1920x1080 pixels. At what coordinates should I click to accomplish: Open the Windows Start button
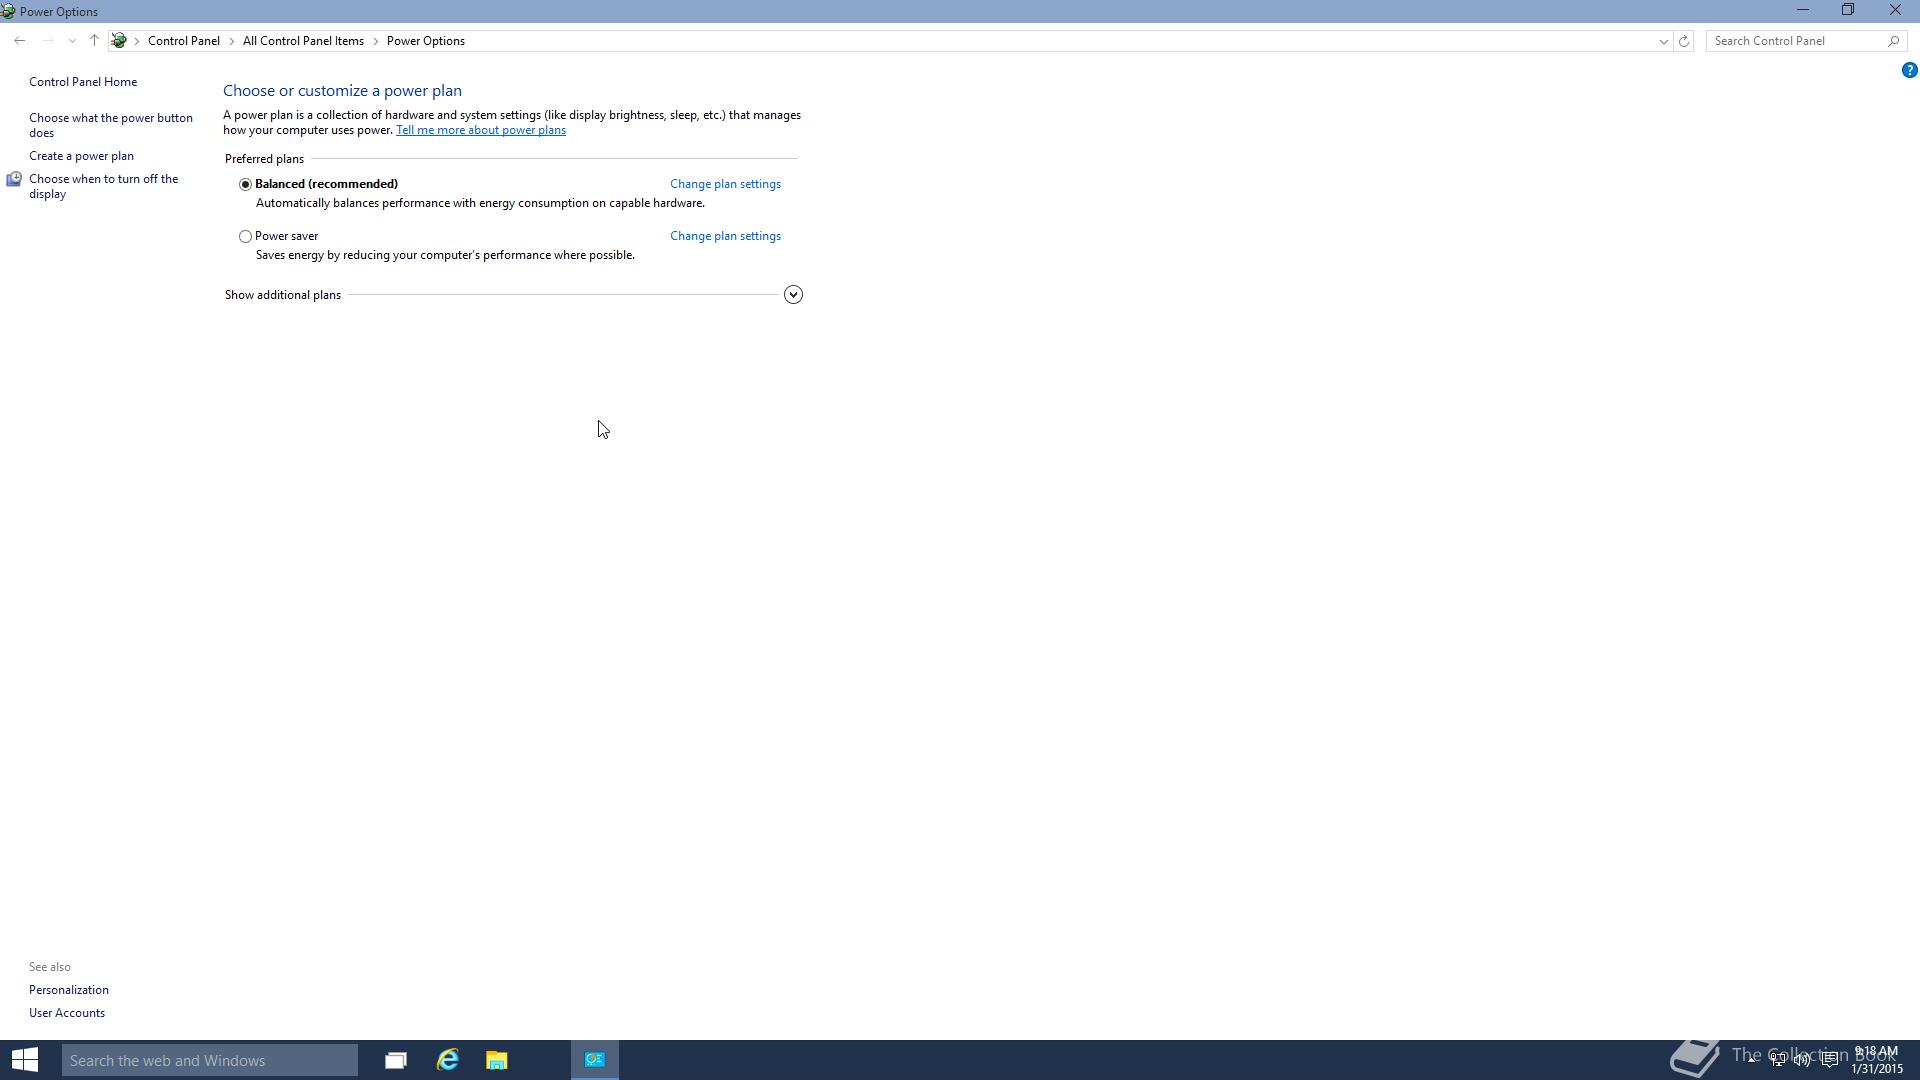[x=25, y=1060]
